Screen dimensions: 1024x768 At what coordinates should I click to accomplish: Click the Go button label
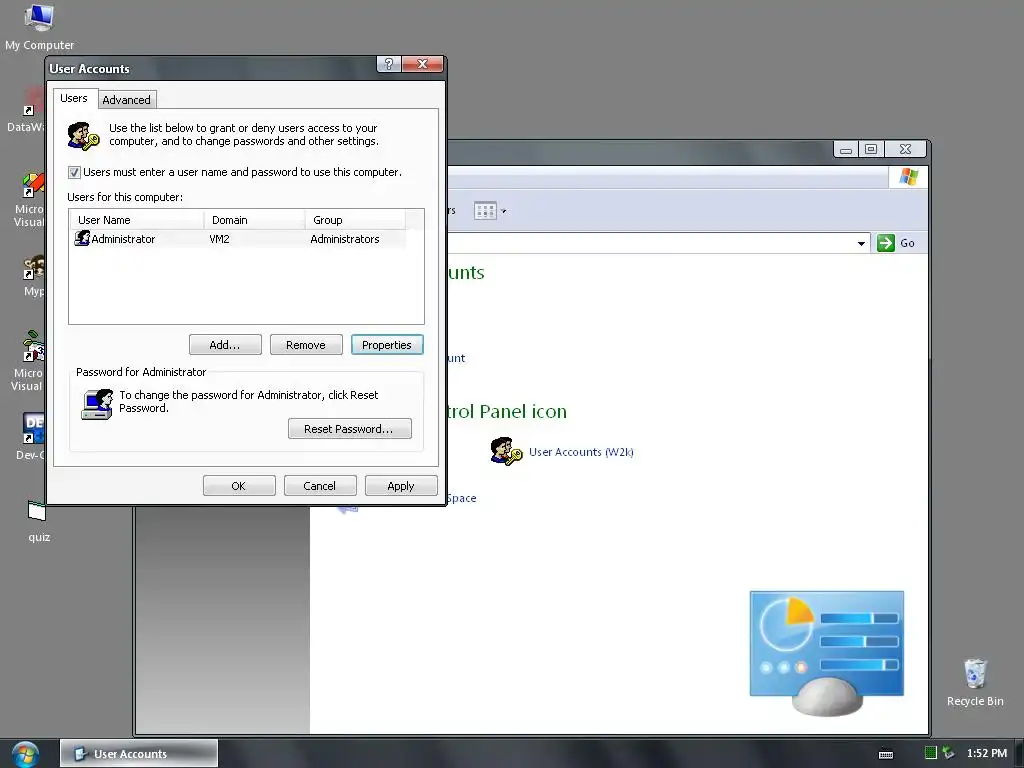coord(907,243)
